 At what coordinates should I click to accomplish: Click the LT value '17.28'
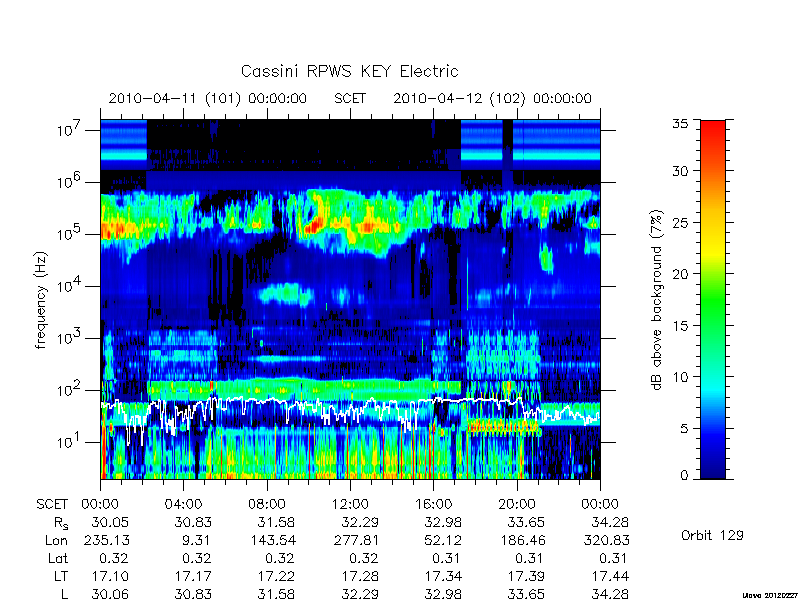pyautogui.click(x=360, y=577)
